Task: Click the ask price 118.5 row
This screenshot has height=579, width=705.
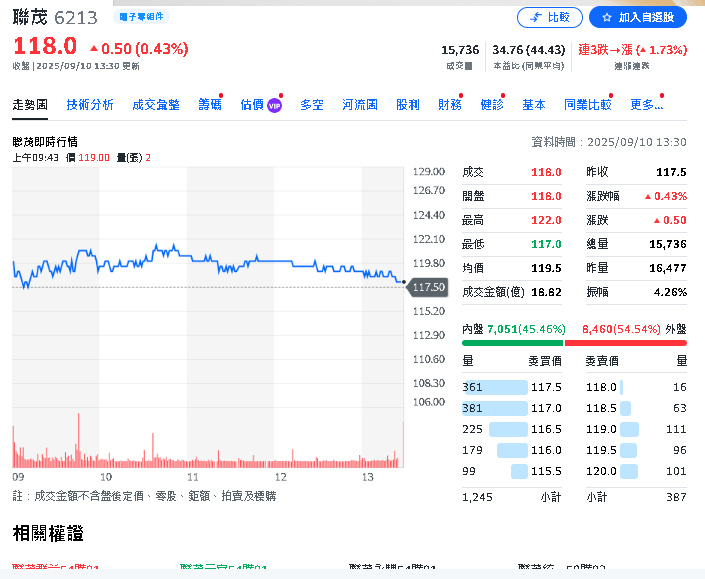Action: [636, 408]
